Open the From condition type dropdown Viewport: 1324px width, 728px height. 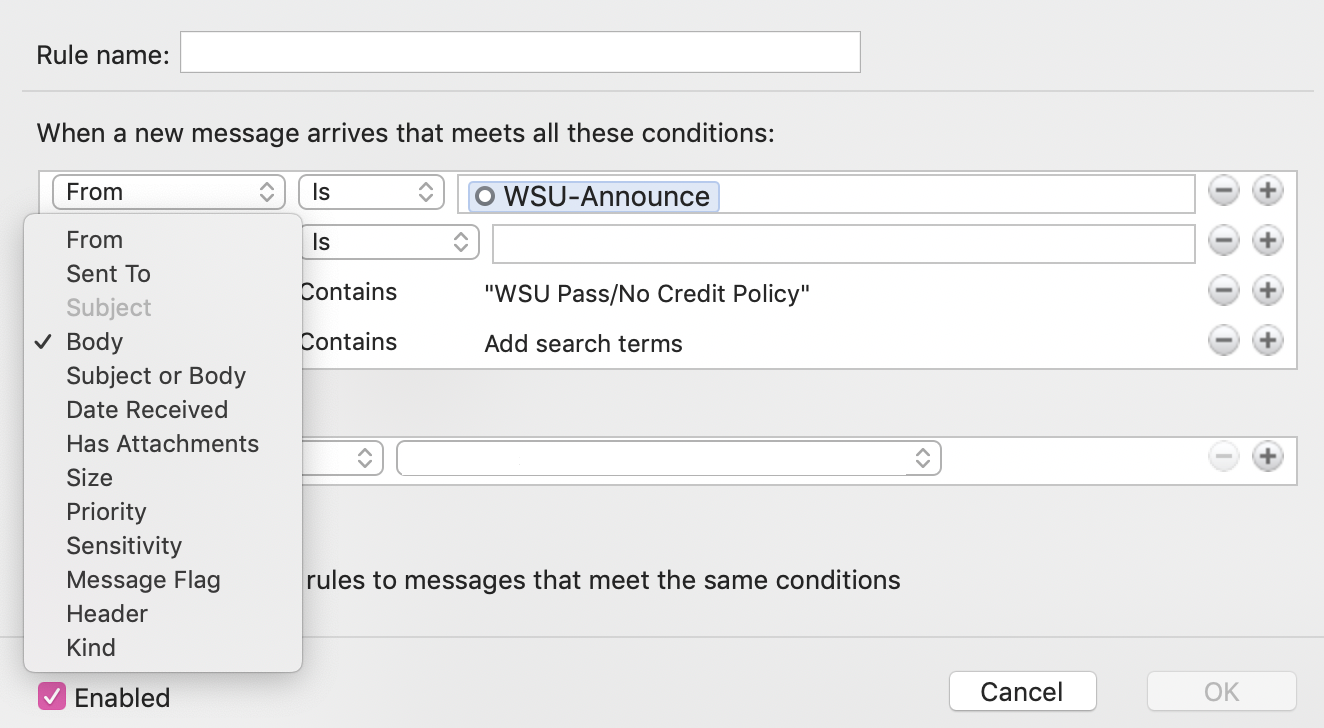point(165,192)
